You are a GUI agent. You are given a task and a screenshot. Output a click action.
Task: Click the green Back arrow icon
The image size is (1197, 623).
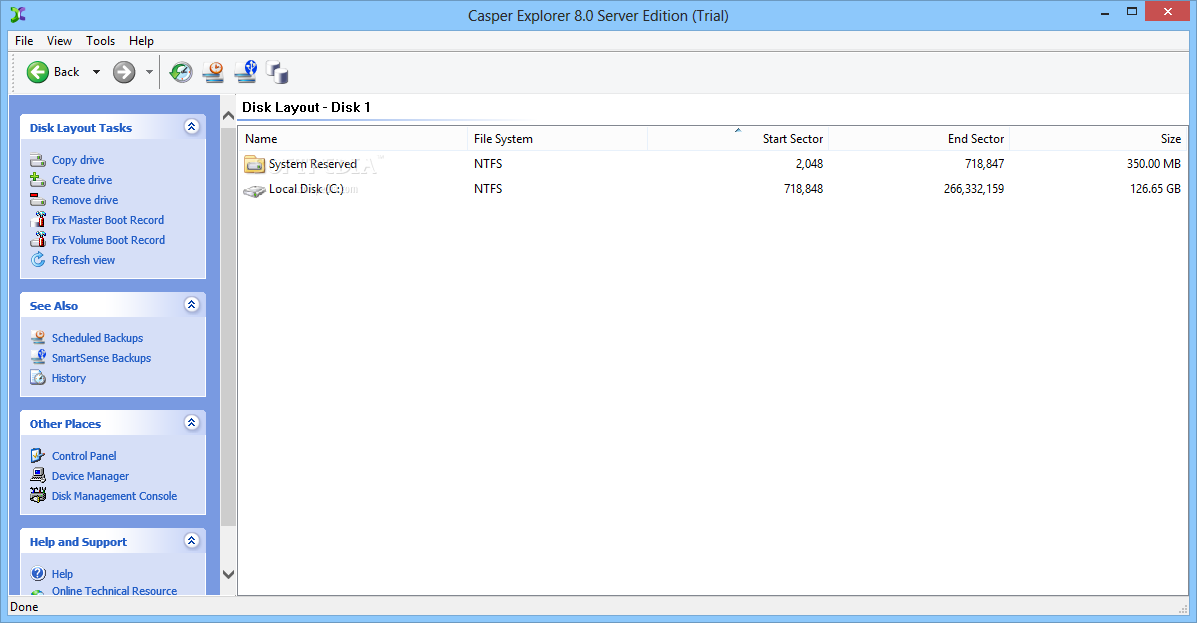pos(37,72)
